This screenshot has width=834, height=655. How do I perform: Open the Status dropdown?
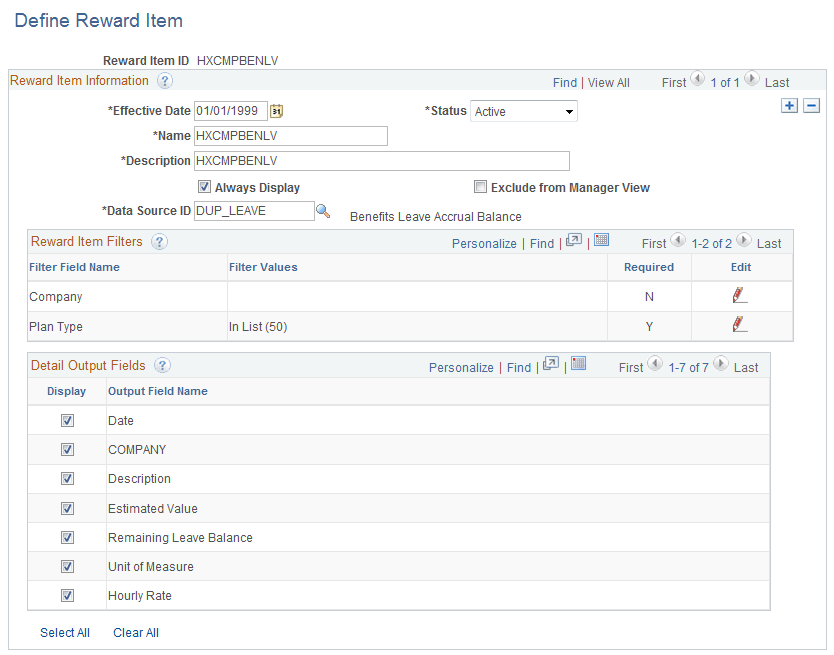click(570, 111)
